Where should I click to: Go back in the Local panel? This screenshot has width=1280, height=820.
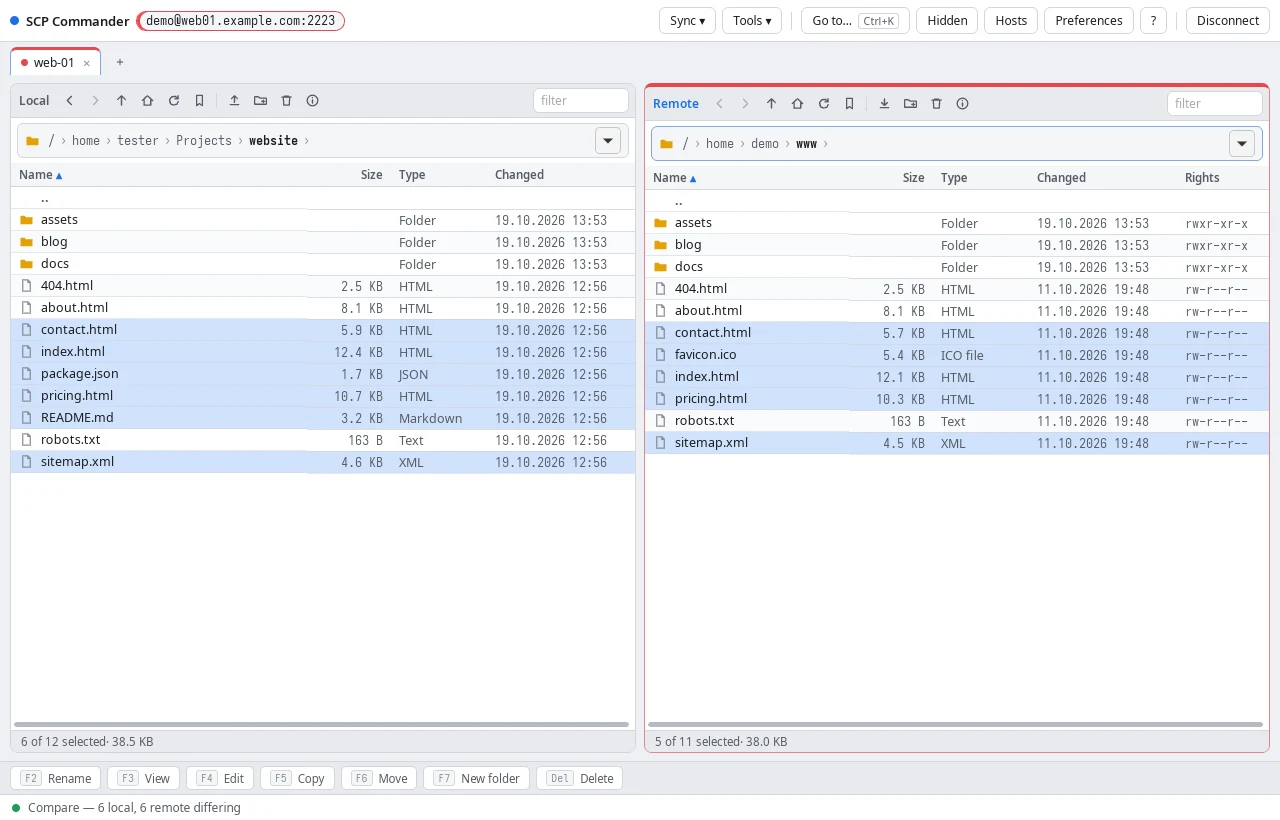pos(70,100)
